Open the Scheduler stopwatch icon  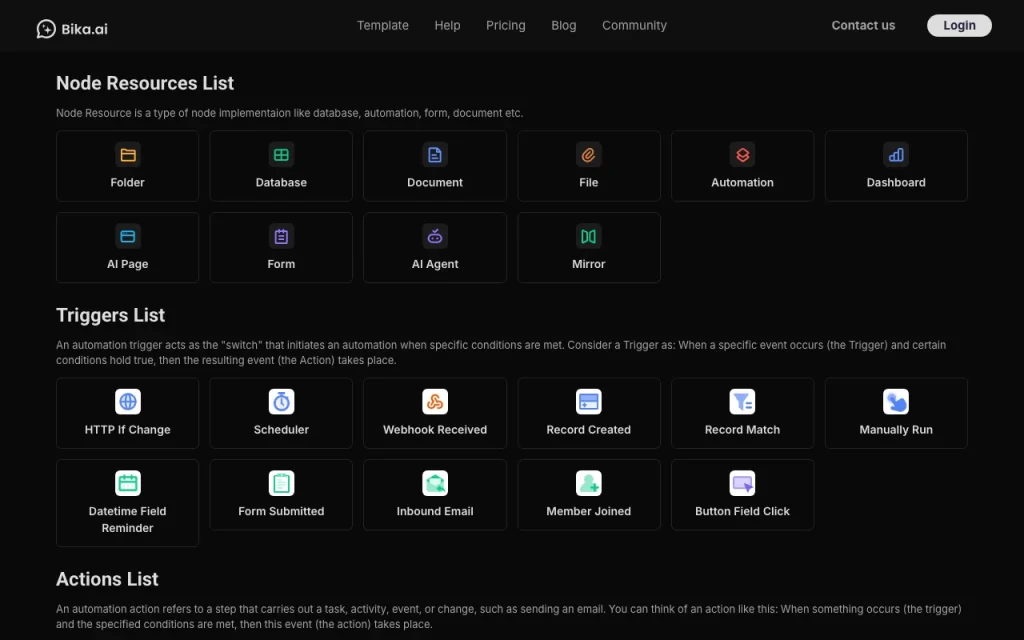[281, 402]
